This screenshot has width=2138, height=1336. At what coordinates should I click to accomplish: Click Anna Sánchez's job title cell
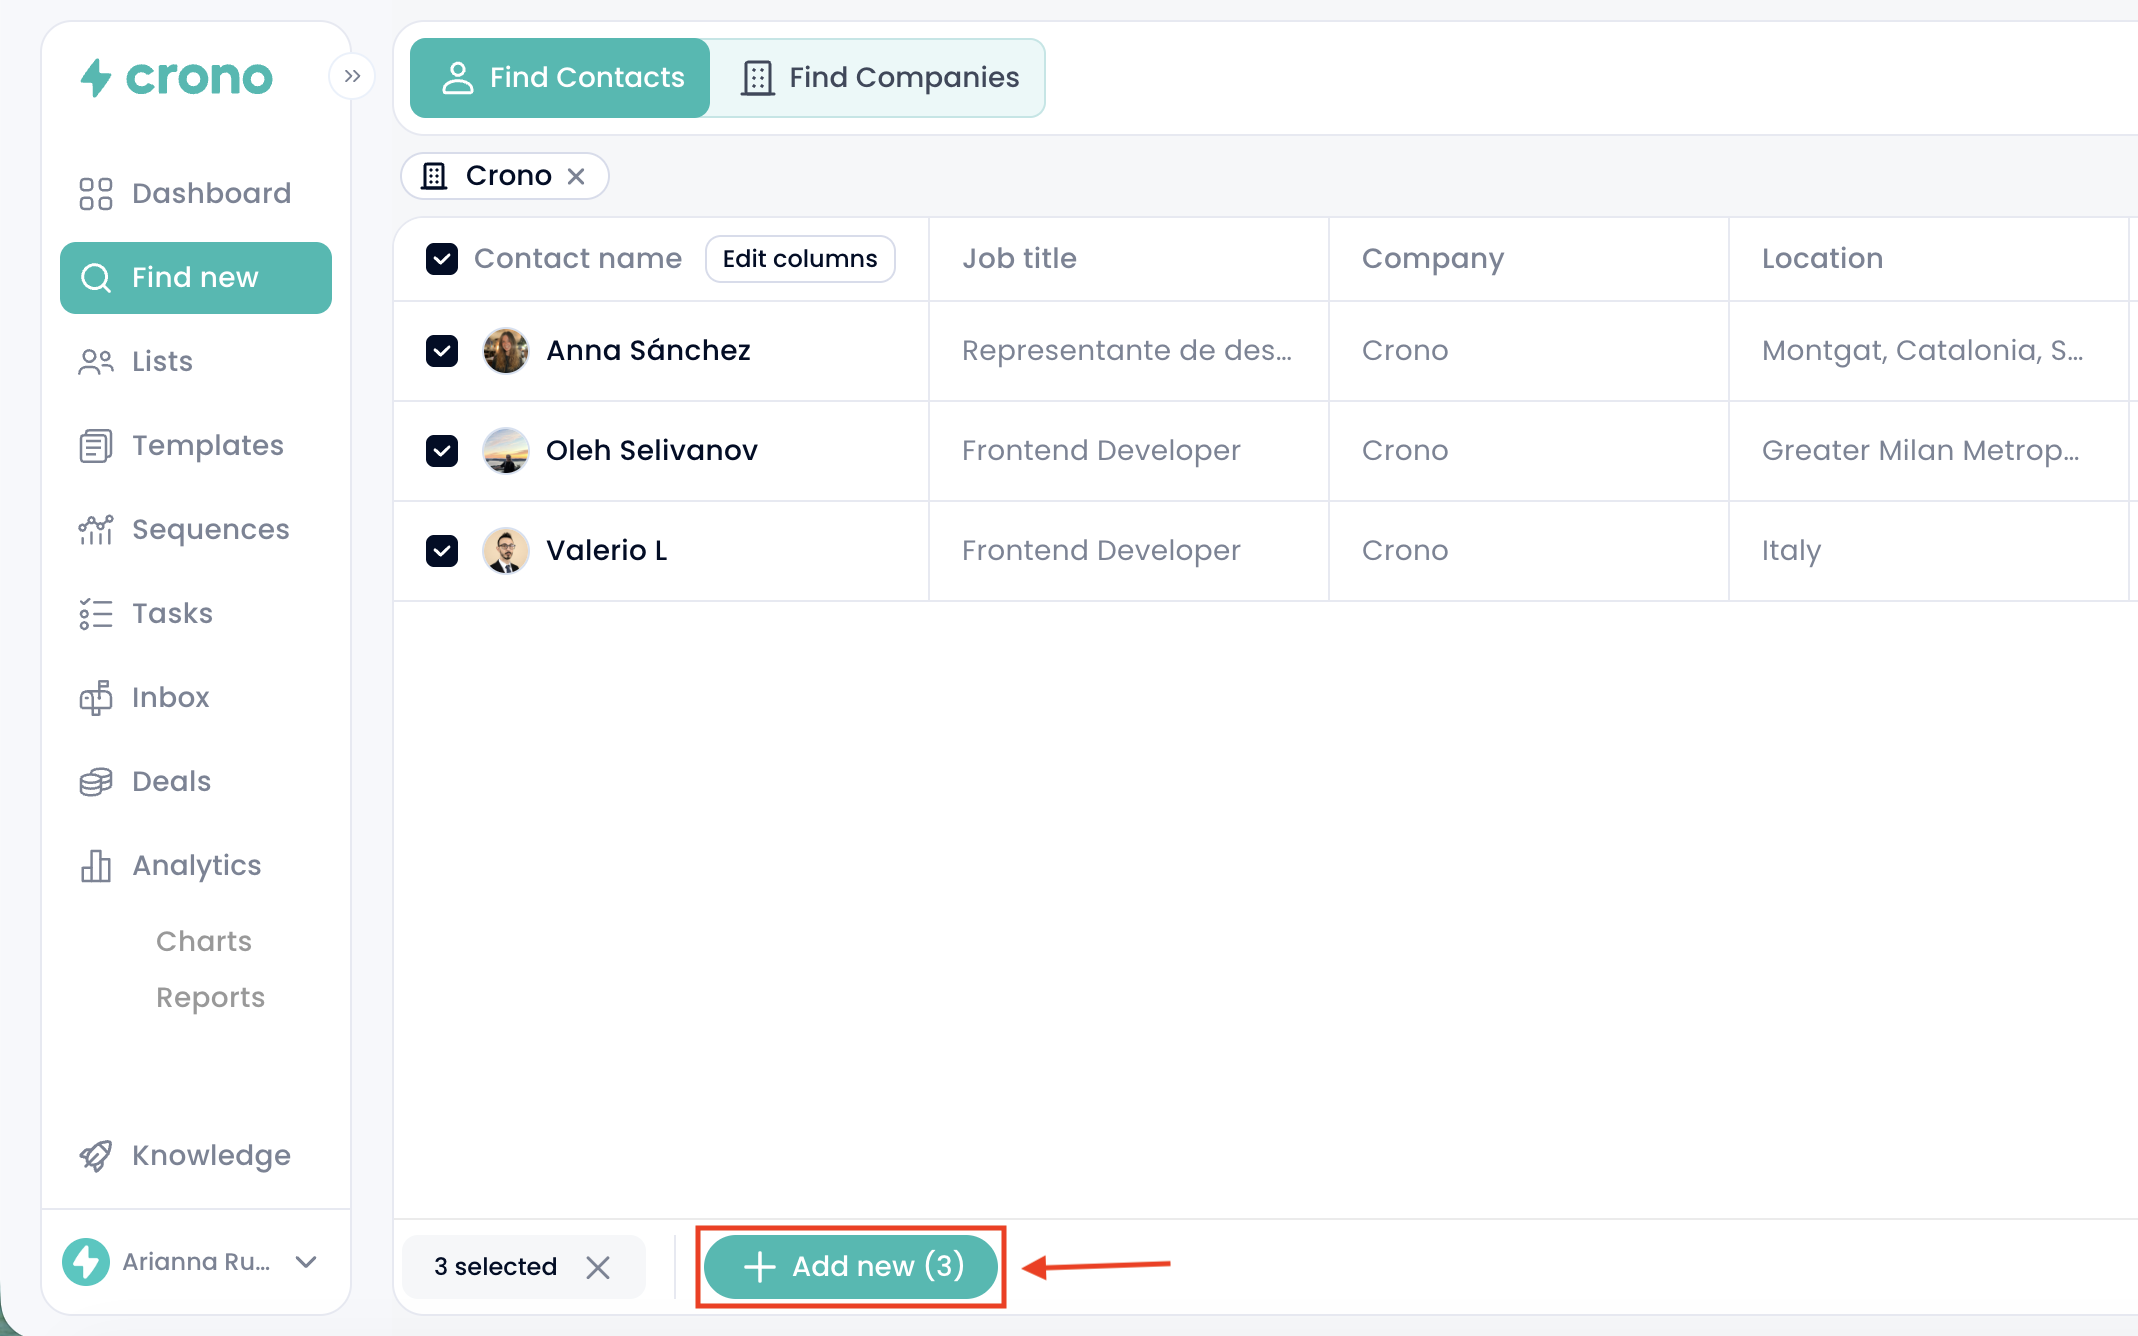click(1127, 351)
